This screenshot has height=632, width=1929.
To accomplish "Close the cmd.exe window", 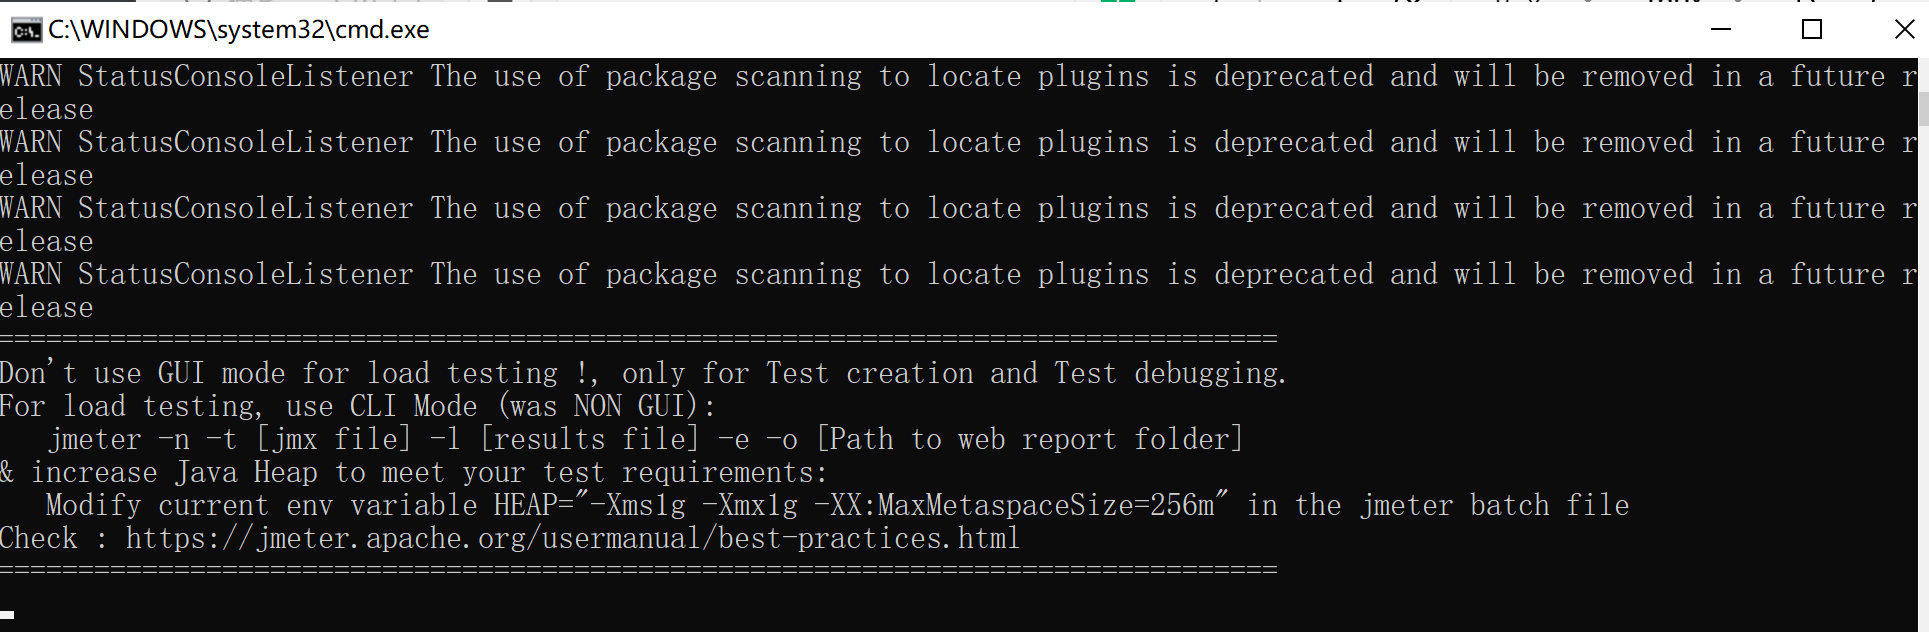I will (1905, 30).
